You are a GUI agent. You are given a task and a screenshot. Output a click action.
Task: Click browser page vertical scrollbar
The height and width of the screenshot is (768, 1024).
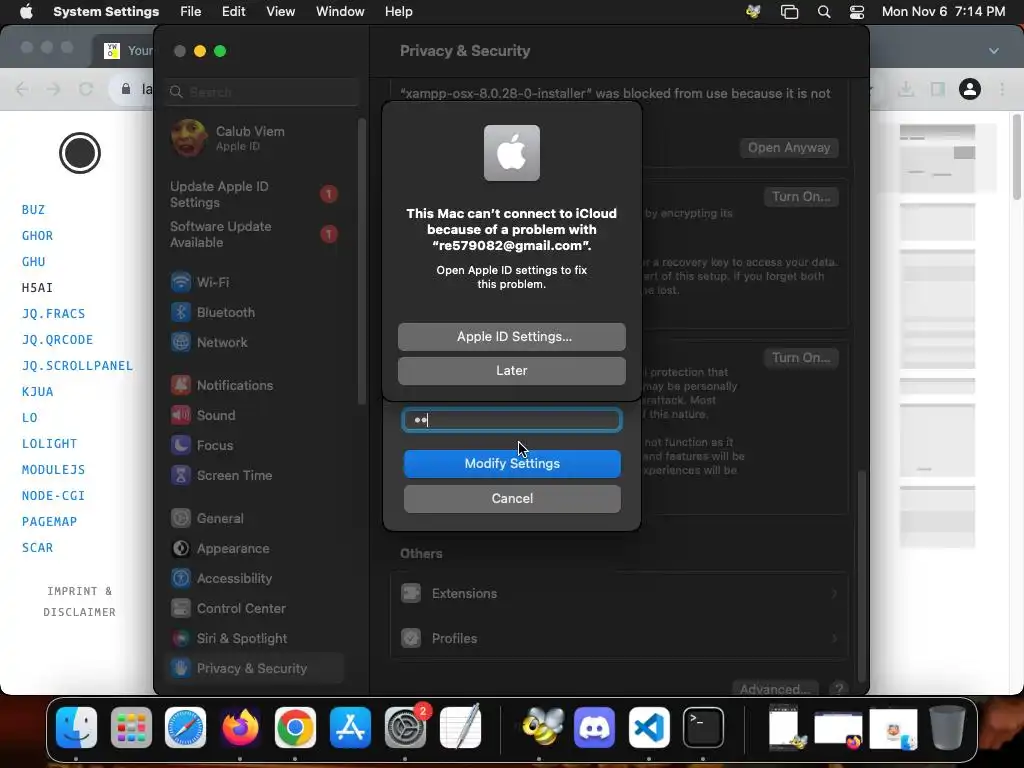click(x=1017, y=157)
